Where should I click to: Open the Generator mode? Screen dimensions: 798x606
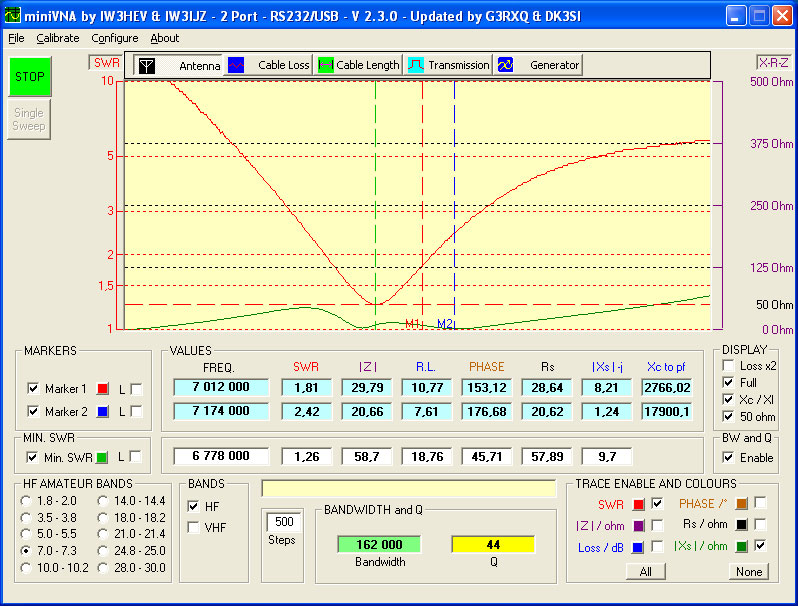[539, 65]
